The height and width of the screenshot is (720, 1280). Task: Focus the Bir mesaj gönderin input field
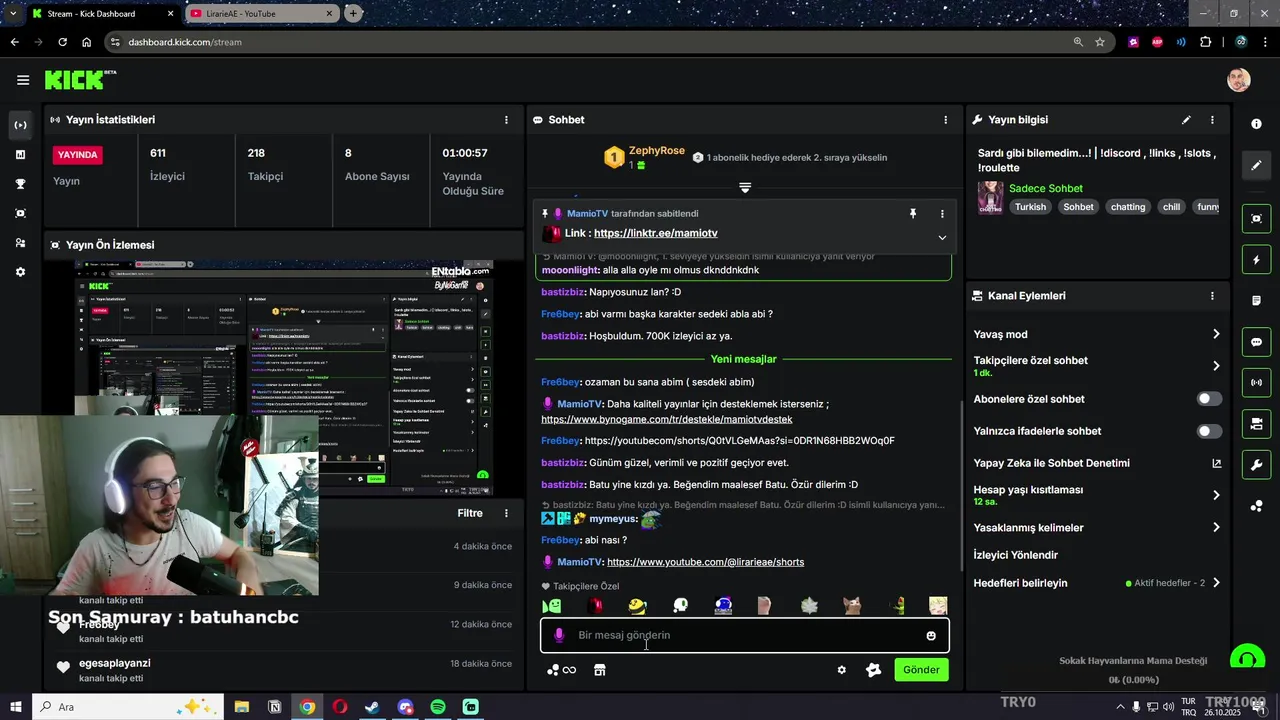point(745,635)
